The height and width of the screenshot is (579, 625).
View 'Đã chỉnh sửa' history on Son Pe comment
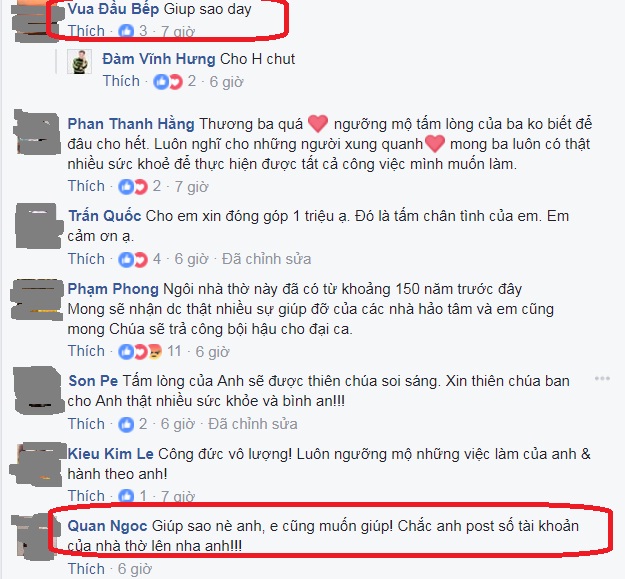[x=253, y=424]
